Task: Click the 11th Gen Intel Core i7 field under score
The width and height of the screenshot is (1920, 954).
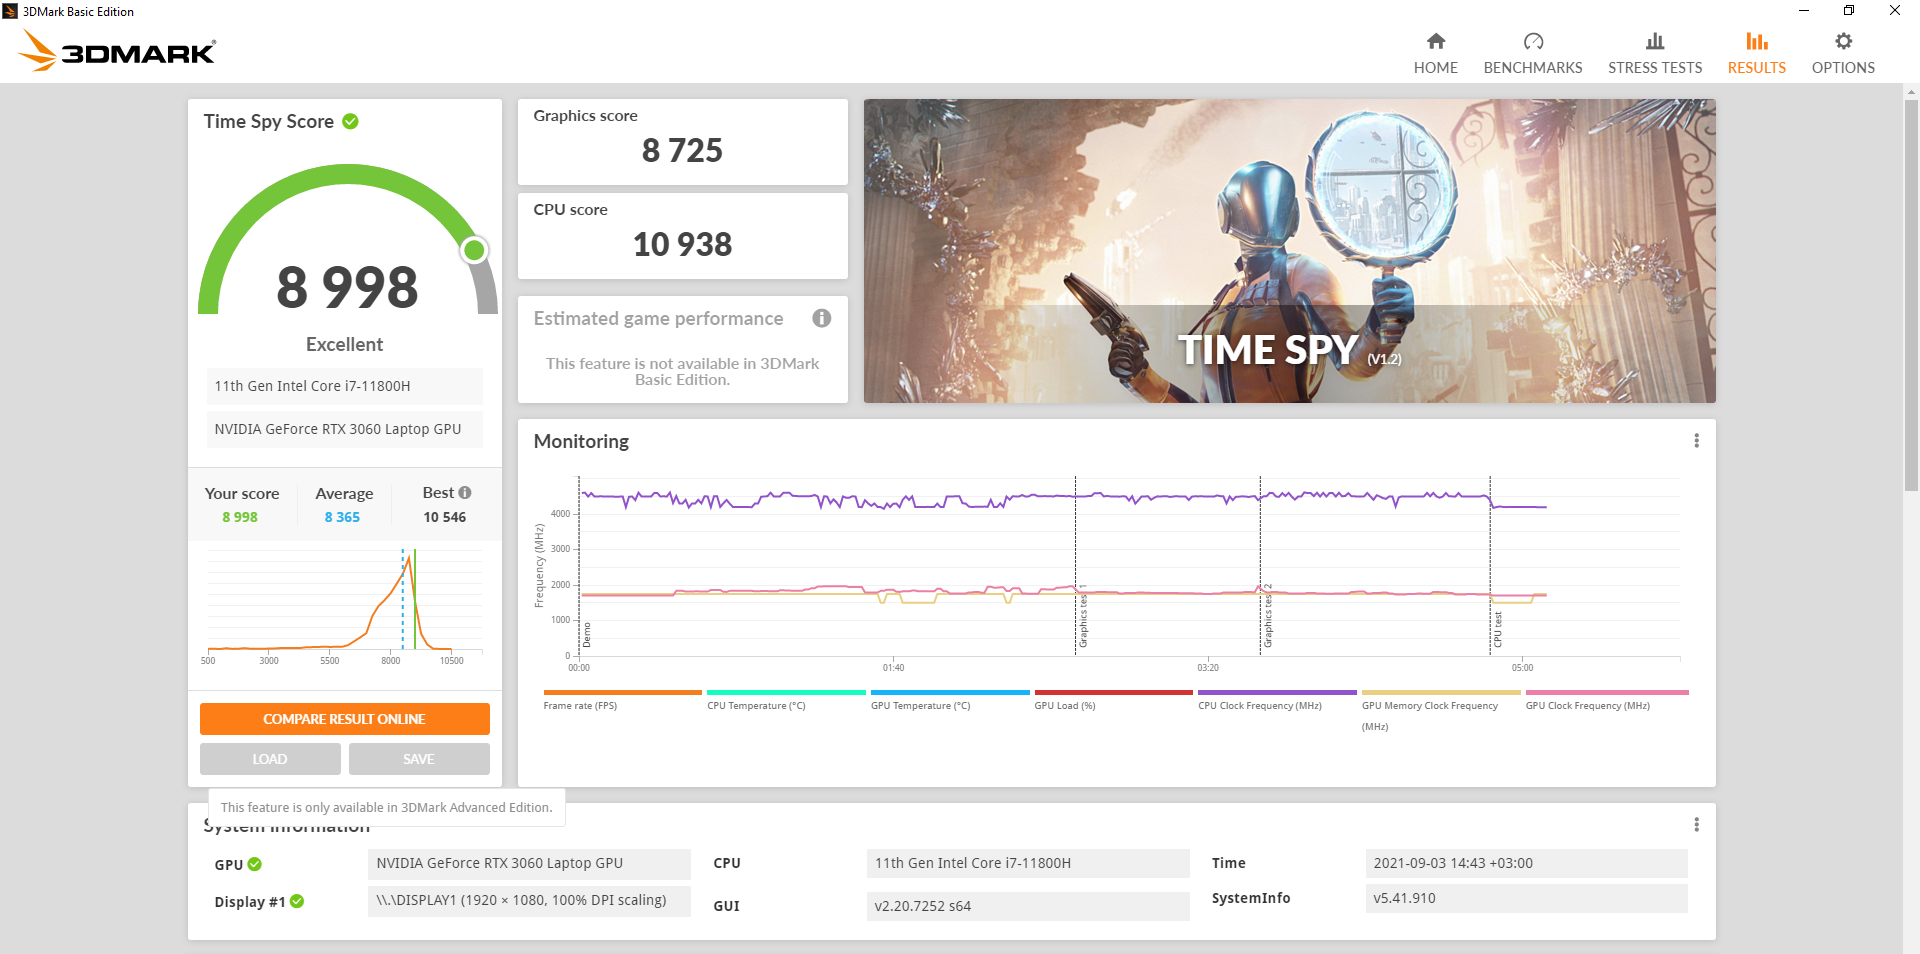Action: (344, 386)
